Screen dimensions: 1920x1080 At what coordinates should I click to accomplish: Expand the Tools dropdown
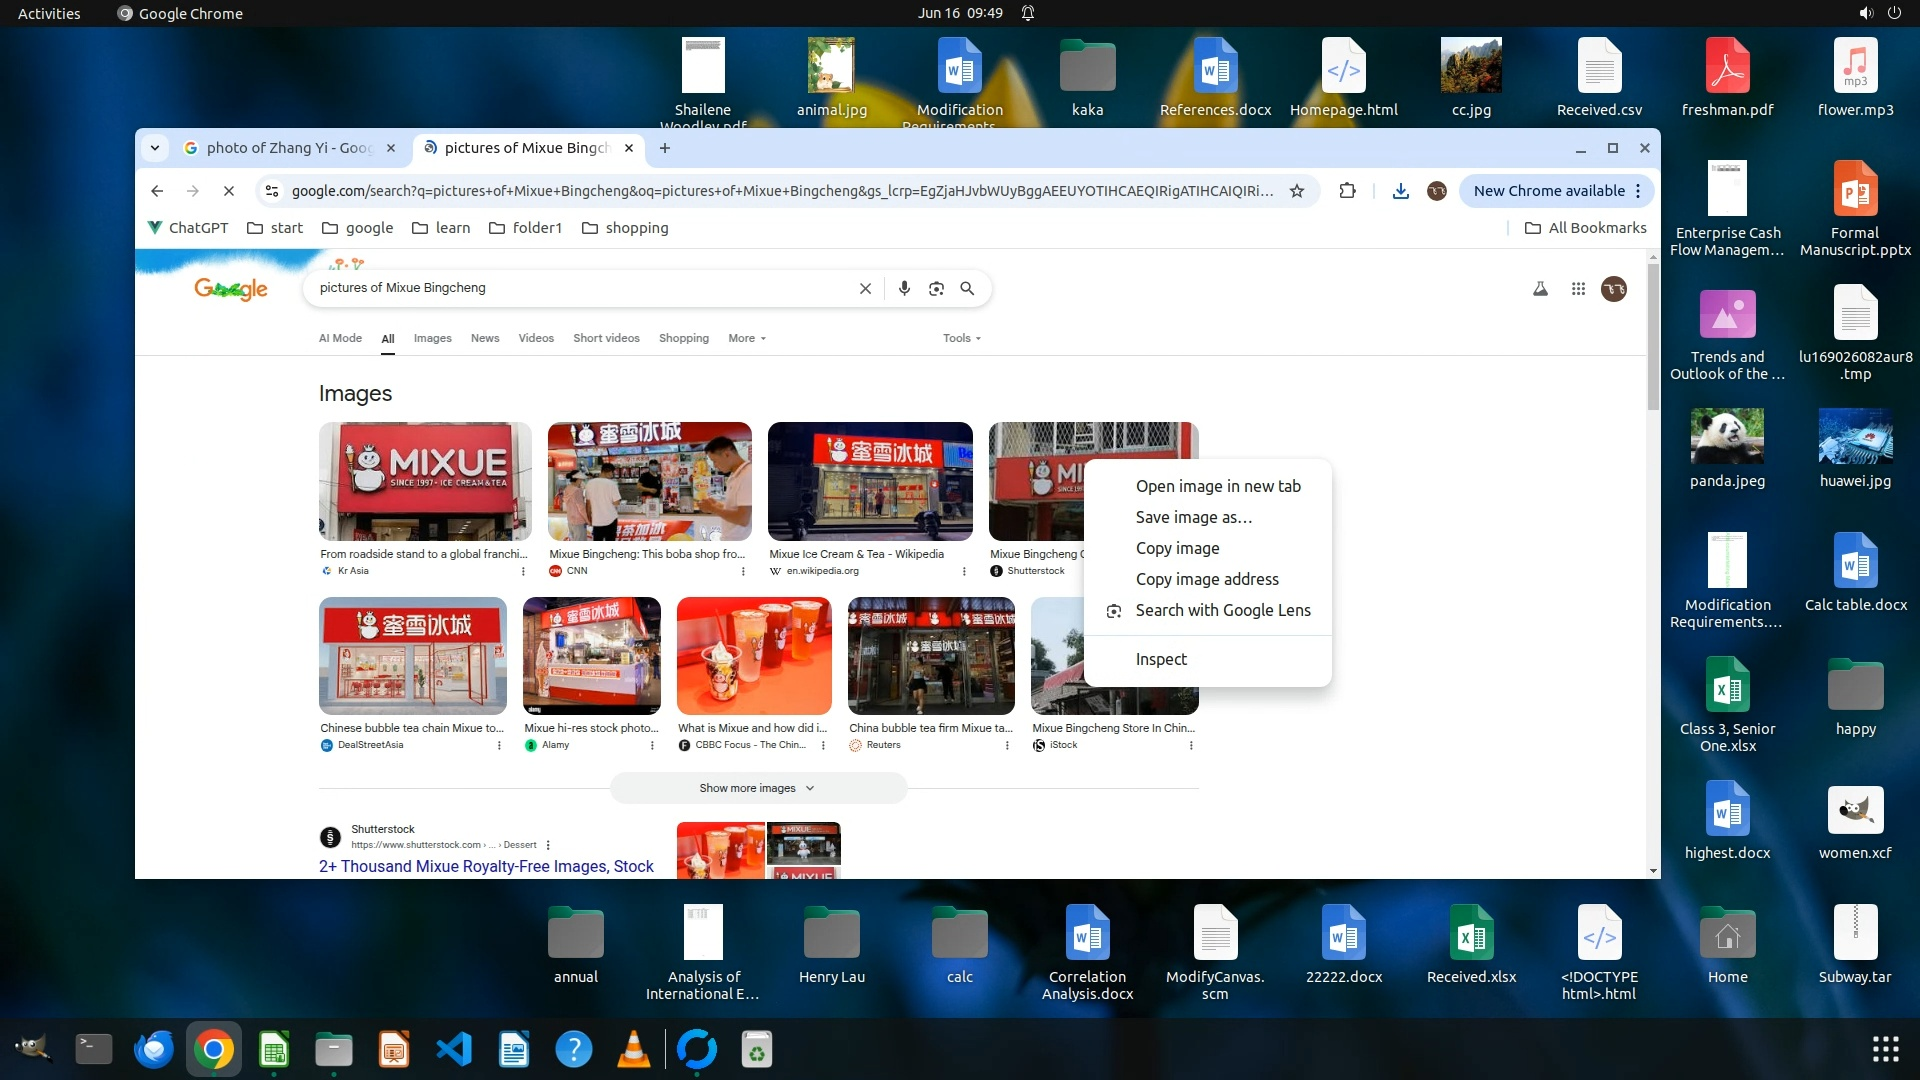(x=961, y=338)
